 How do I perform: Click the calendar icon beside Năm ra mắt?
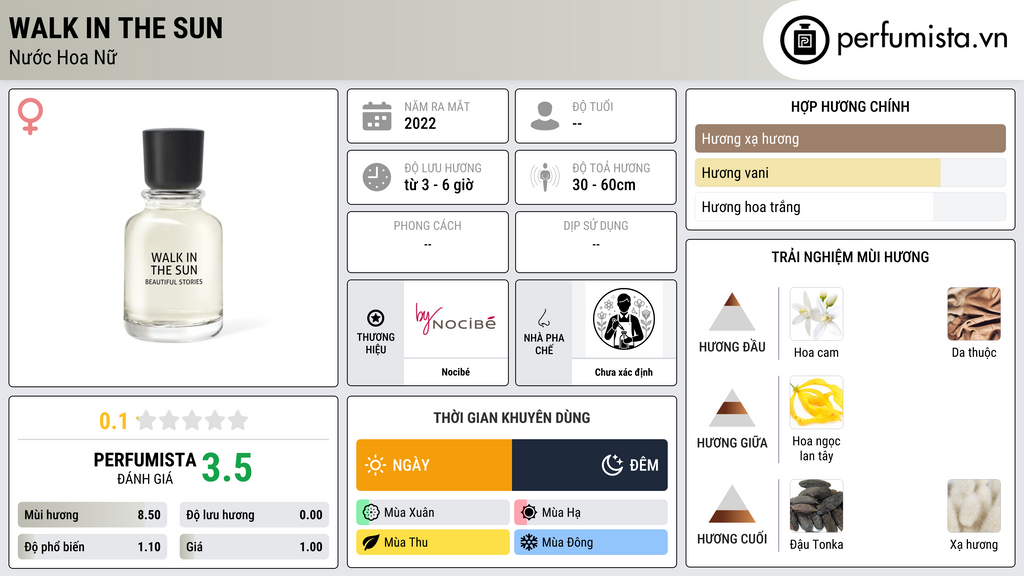[x=377, y=116]
